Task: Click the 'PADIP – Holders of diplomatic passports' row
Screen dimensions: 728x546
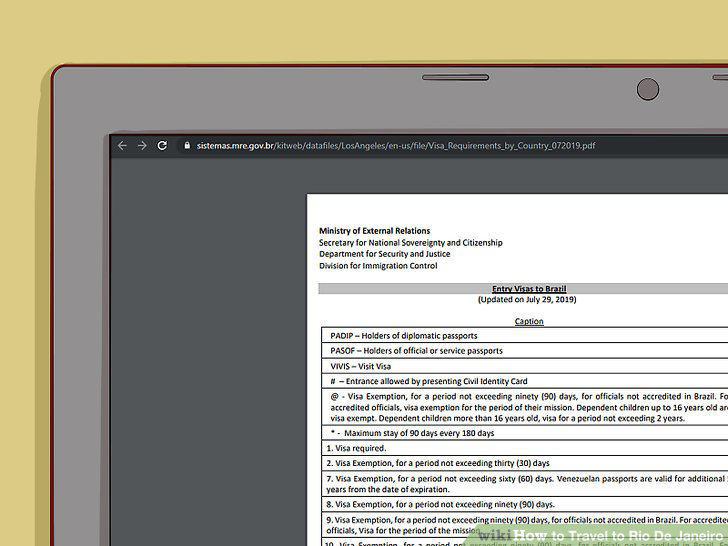Action: (525, 335)
